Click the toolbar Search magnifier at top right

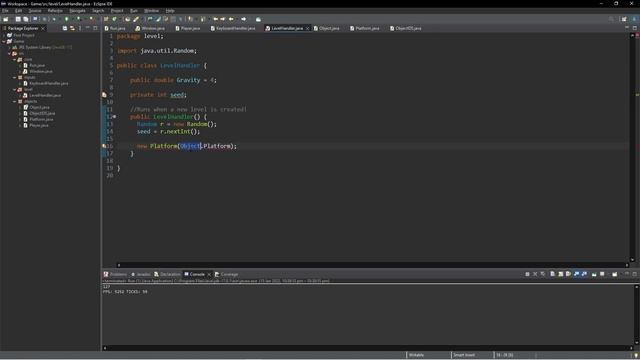[611, 19]
